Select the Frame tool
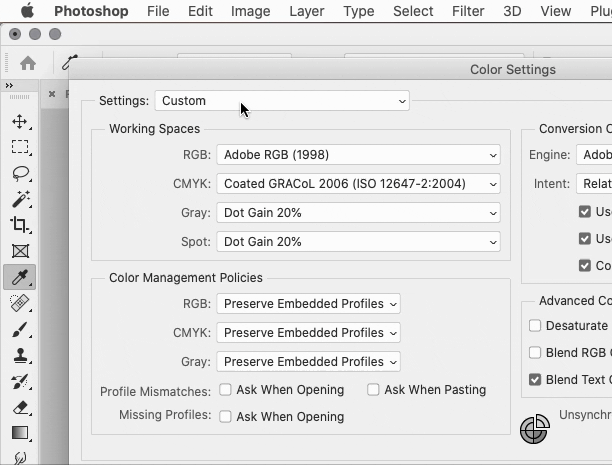Screen dimensions: 612x465 [20, 251]
